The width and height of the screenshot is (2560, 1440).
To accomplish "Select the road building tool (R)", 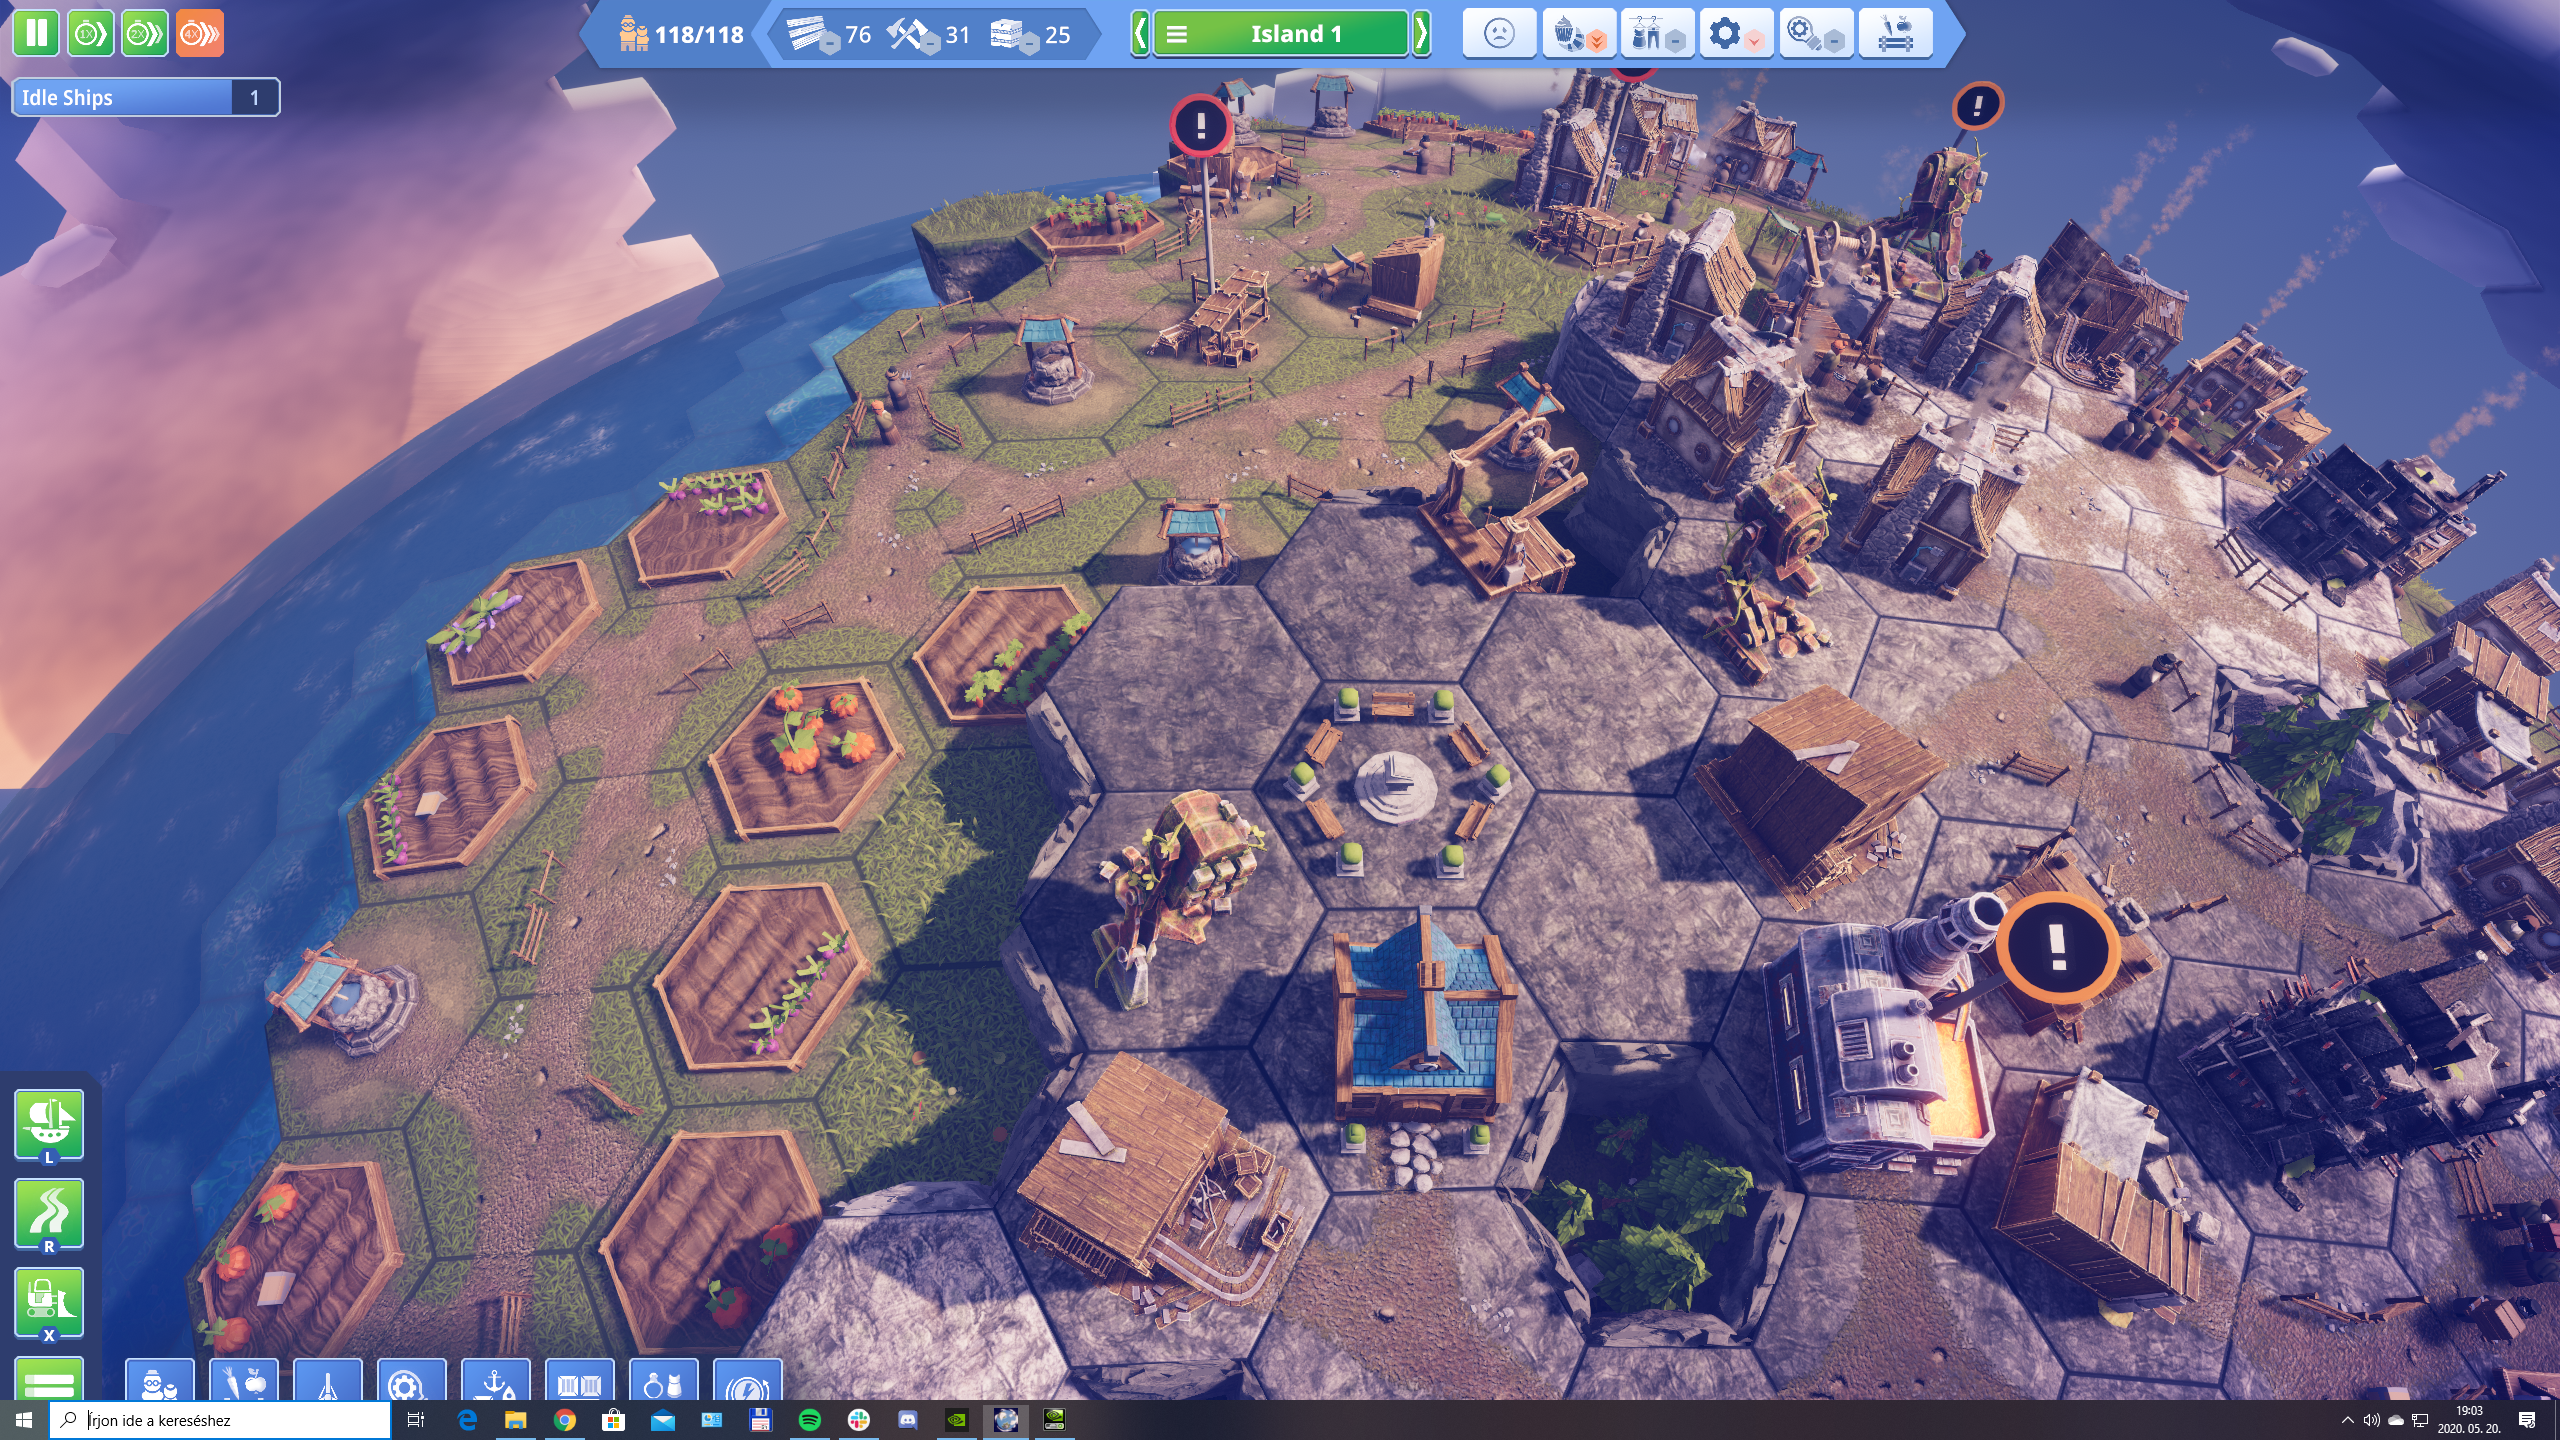I will [49, 1215].
